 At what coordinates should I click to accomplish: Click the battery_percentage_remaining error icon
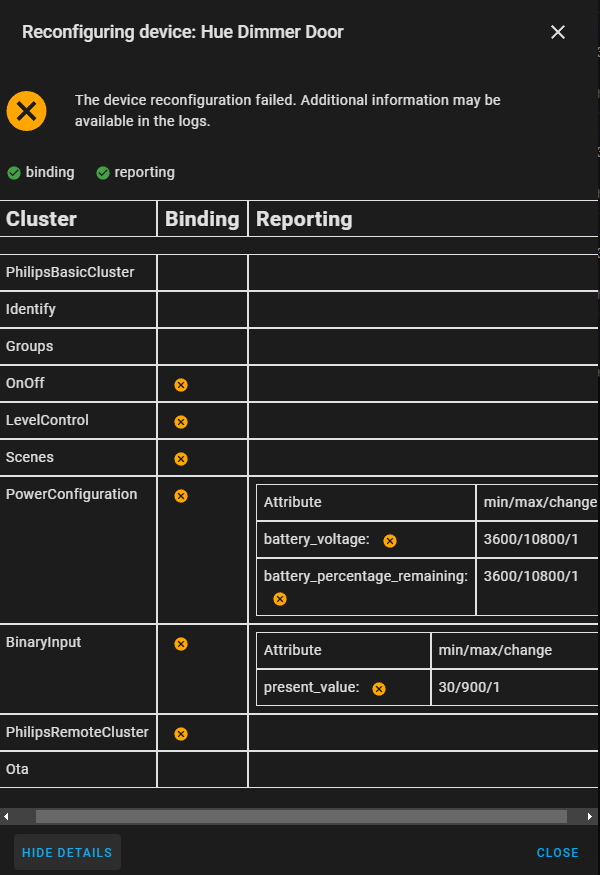point(279,598)
